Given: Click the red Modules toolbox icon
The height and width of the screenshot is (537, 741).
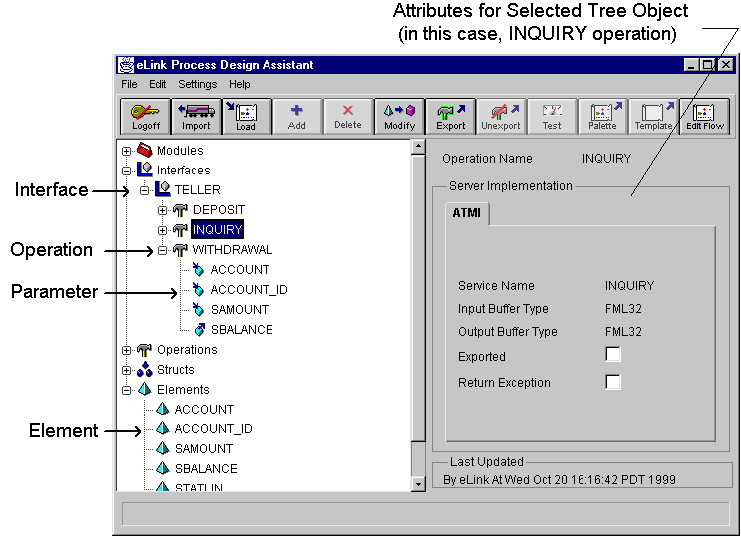Looking at the screenshot, I should 145,150.
